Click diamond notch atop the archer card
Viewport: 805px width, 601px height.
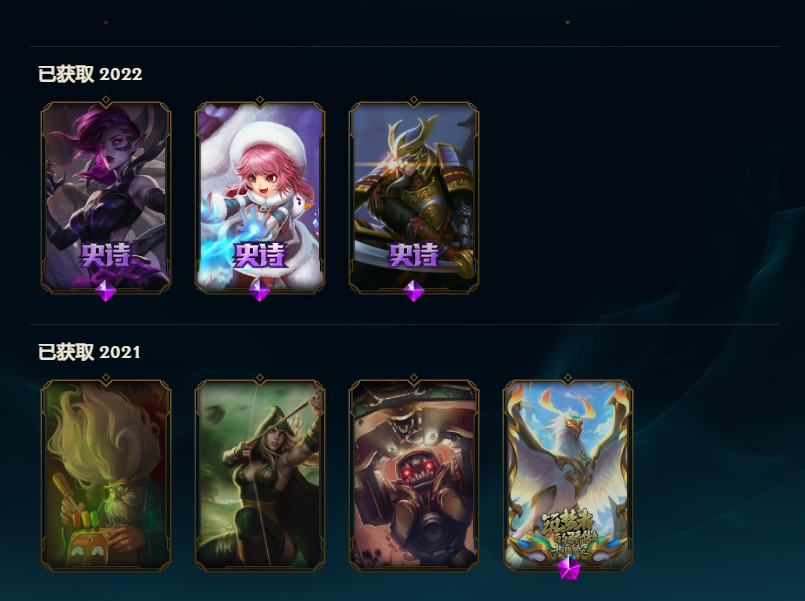pyautogui.click(x=260, y=378)
